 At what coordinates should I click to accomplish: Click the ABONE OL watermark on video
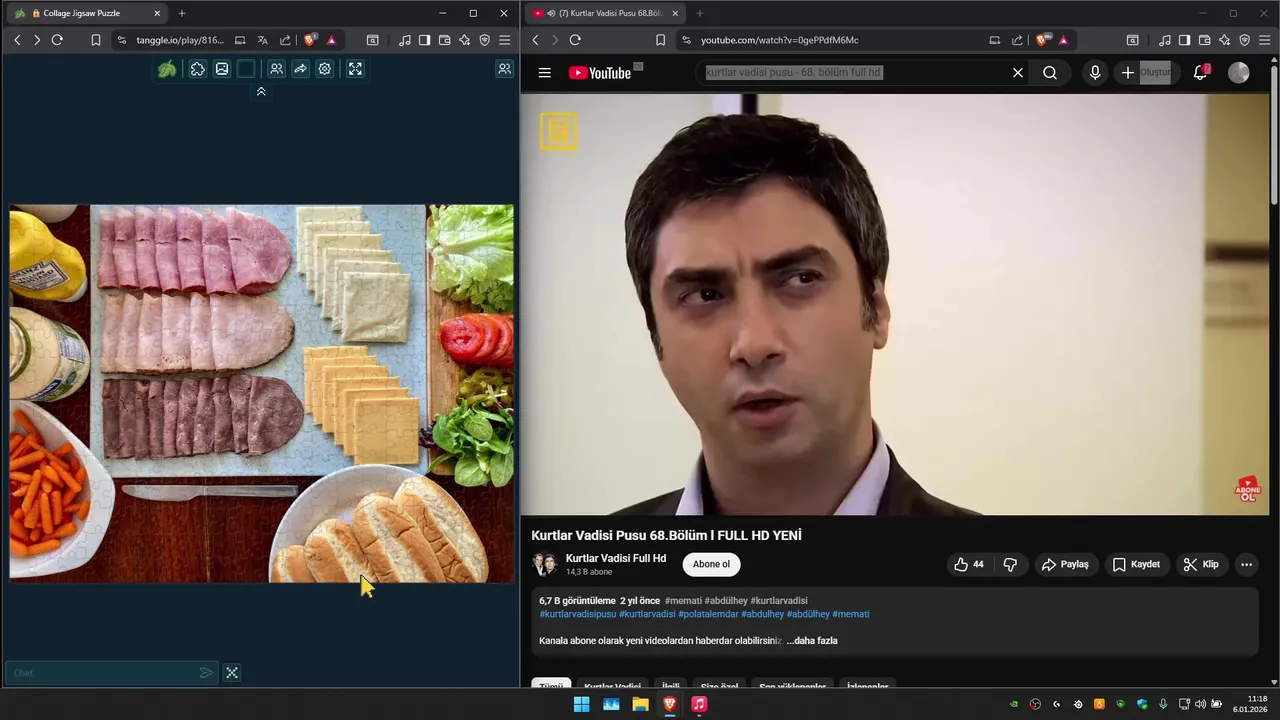click(1247, 489)
